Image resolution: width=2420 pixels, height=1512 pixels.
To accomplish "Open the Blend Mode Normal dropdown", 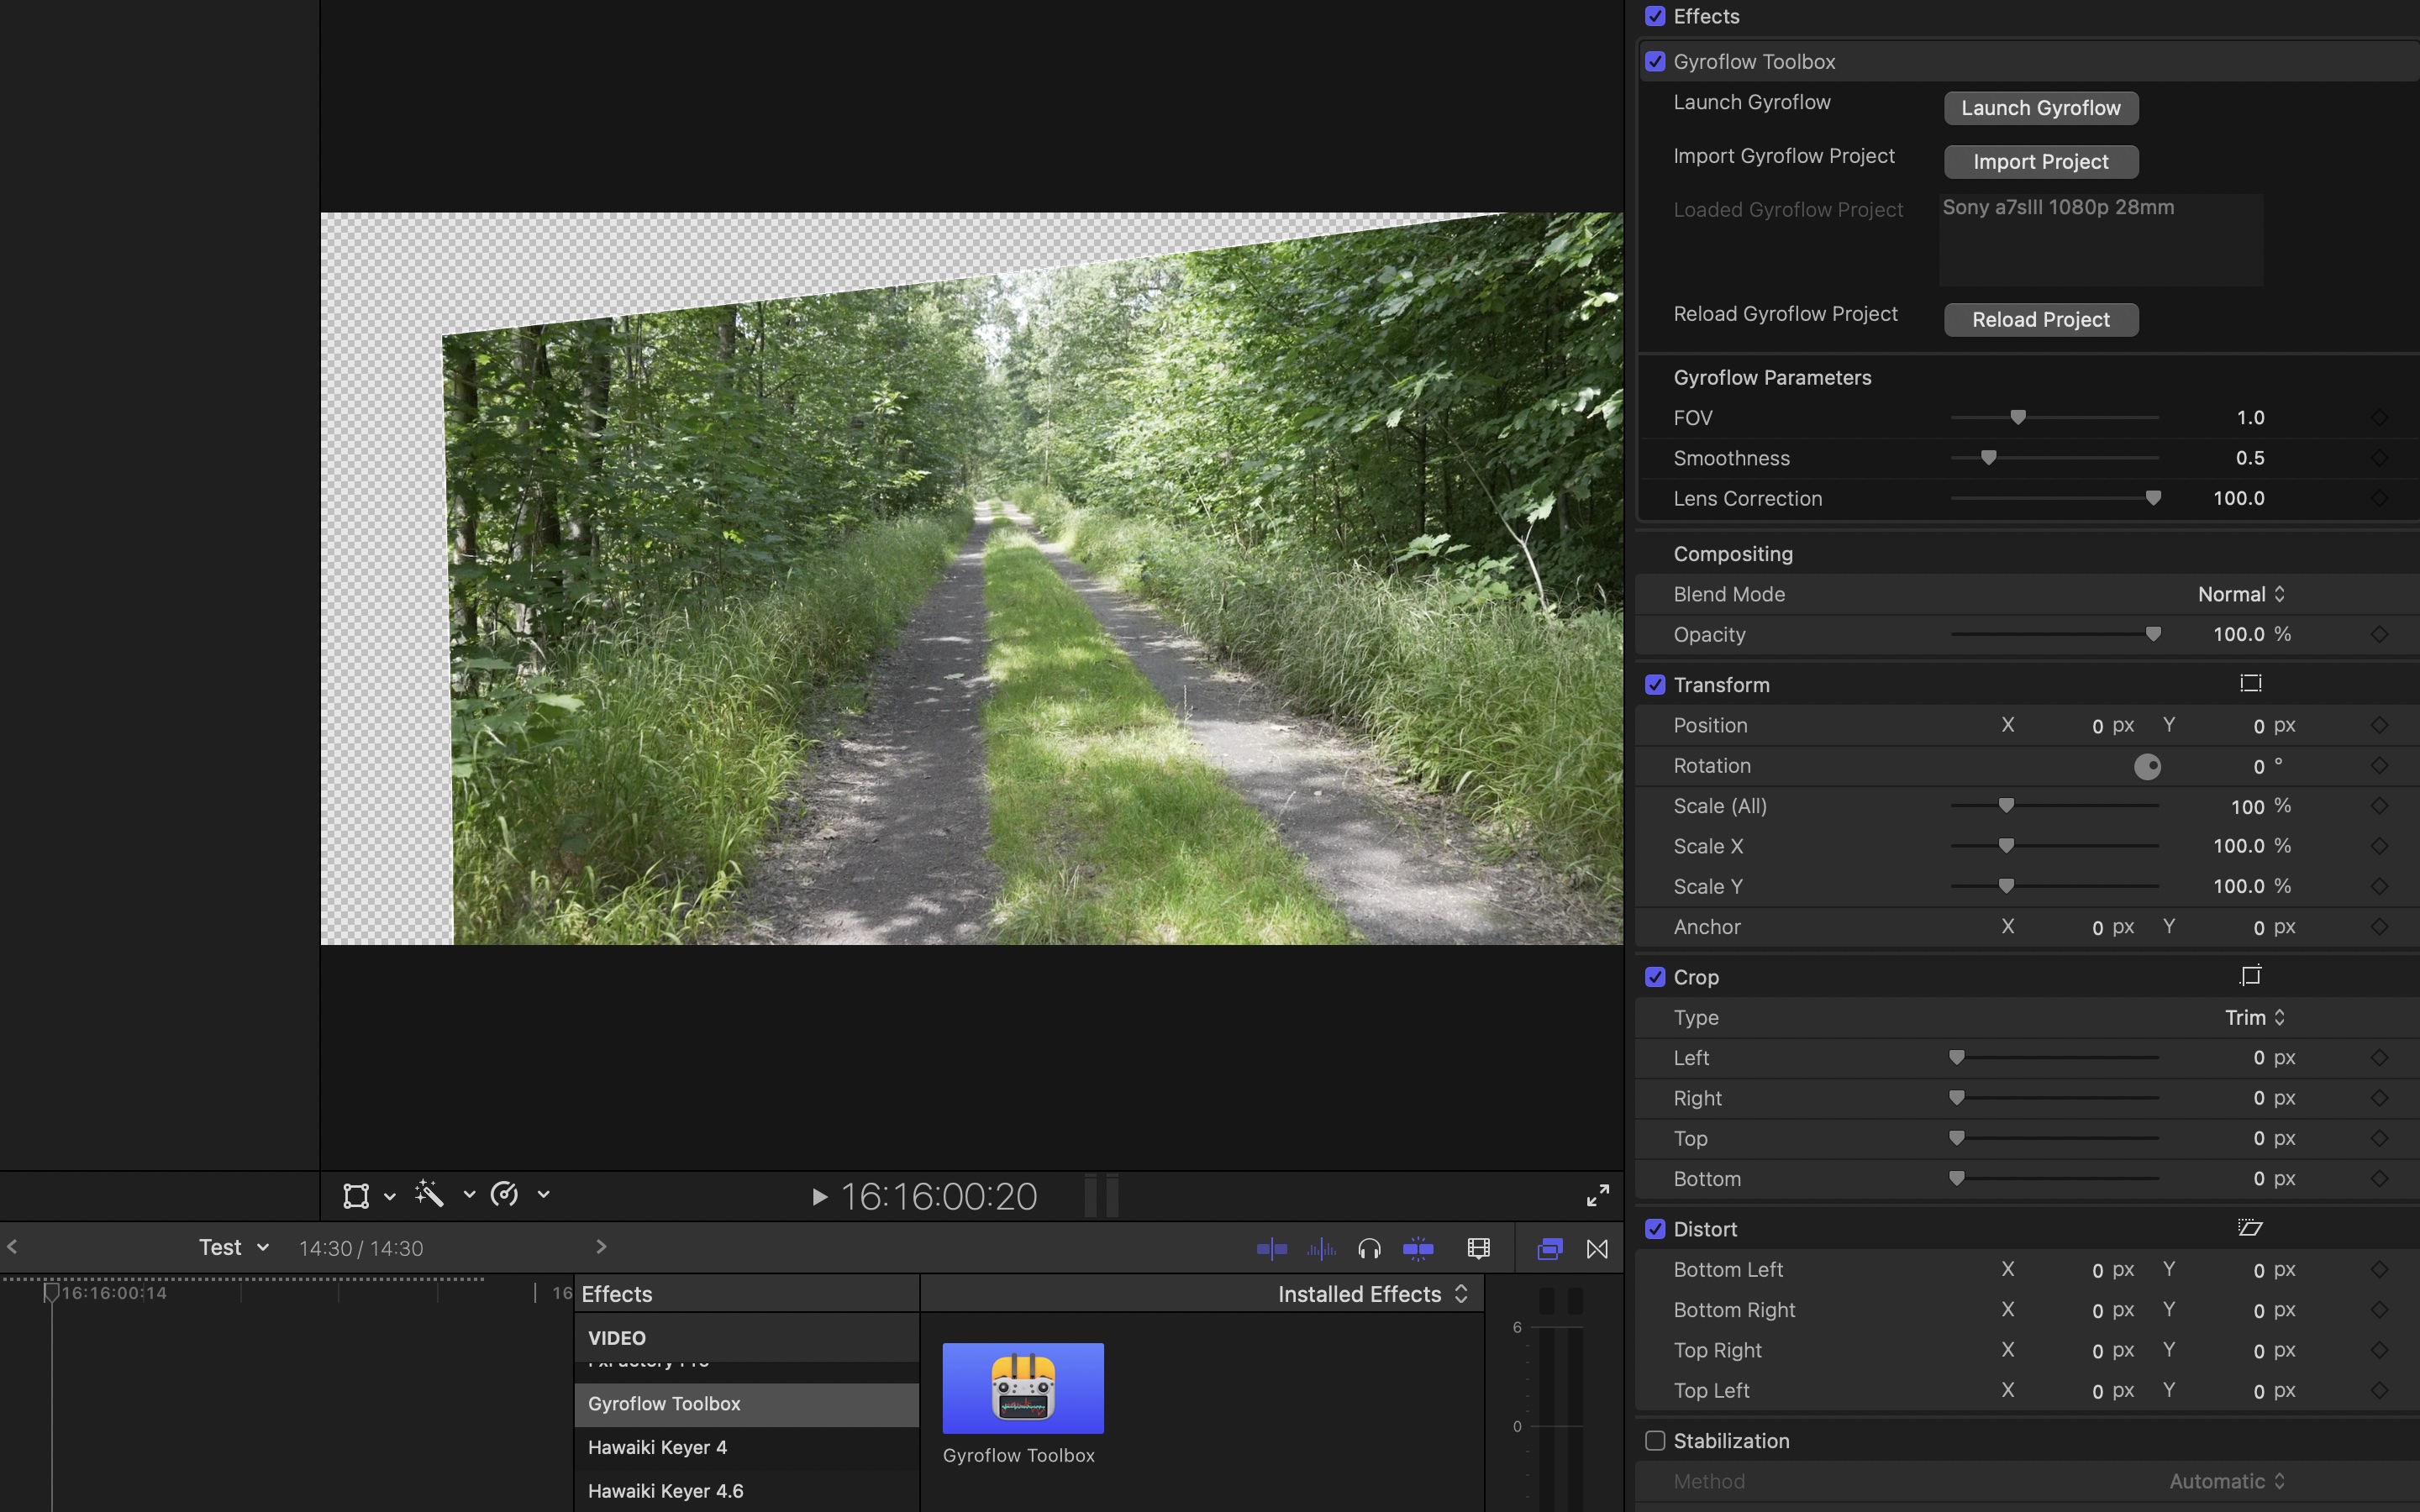I will pos(2241,594).
